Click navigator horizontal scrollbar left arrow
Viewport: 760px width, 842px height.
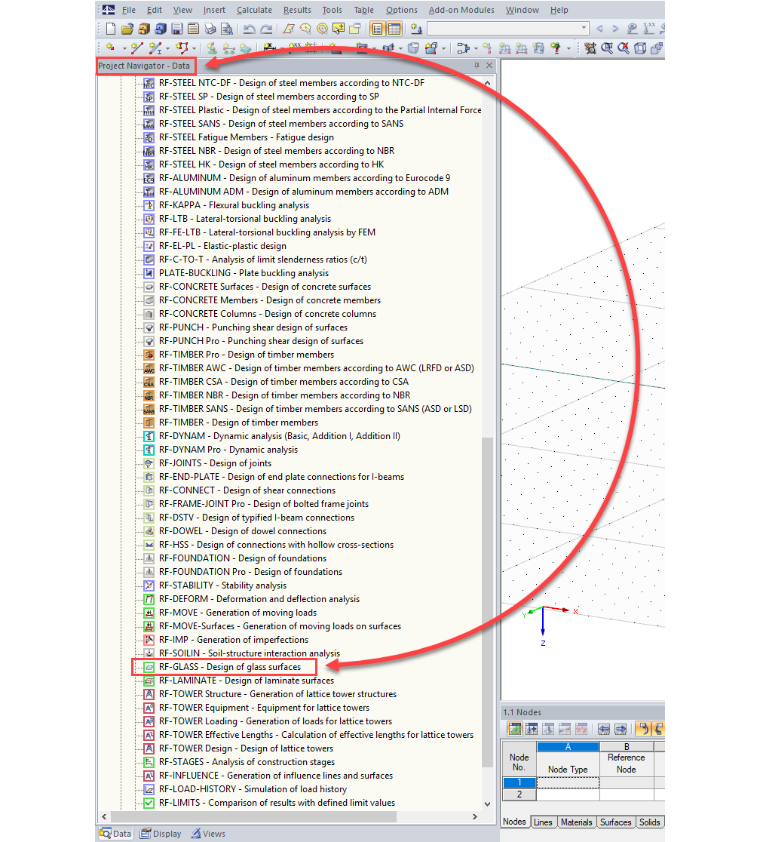(x=104, y=816)
